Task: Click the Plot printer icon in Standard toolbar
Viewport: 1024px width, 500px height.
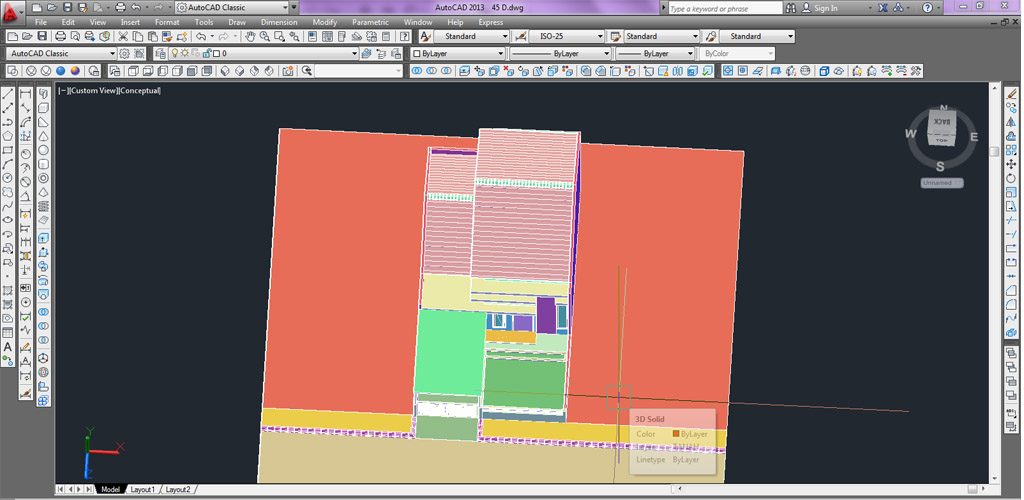Action: (x=60, y=37)
